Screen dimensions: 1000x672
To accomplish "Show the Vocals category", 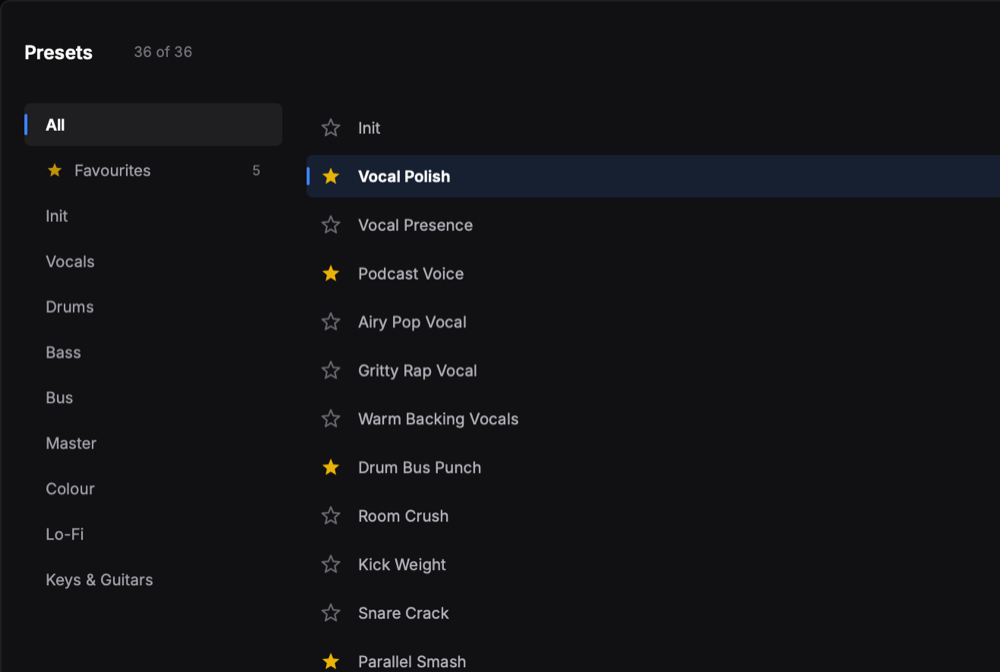I will (x=153, y=261).
